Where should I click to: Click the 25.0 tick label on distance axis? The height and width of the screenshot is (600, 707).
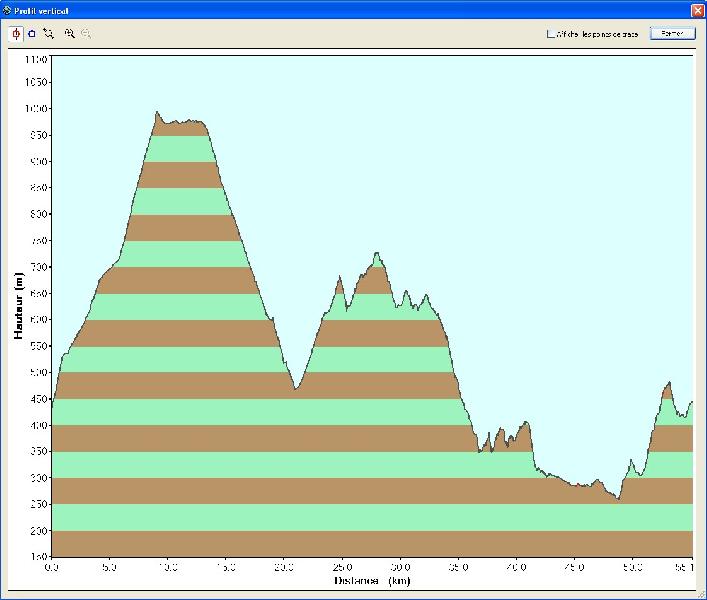[342, 566]
